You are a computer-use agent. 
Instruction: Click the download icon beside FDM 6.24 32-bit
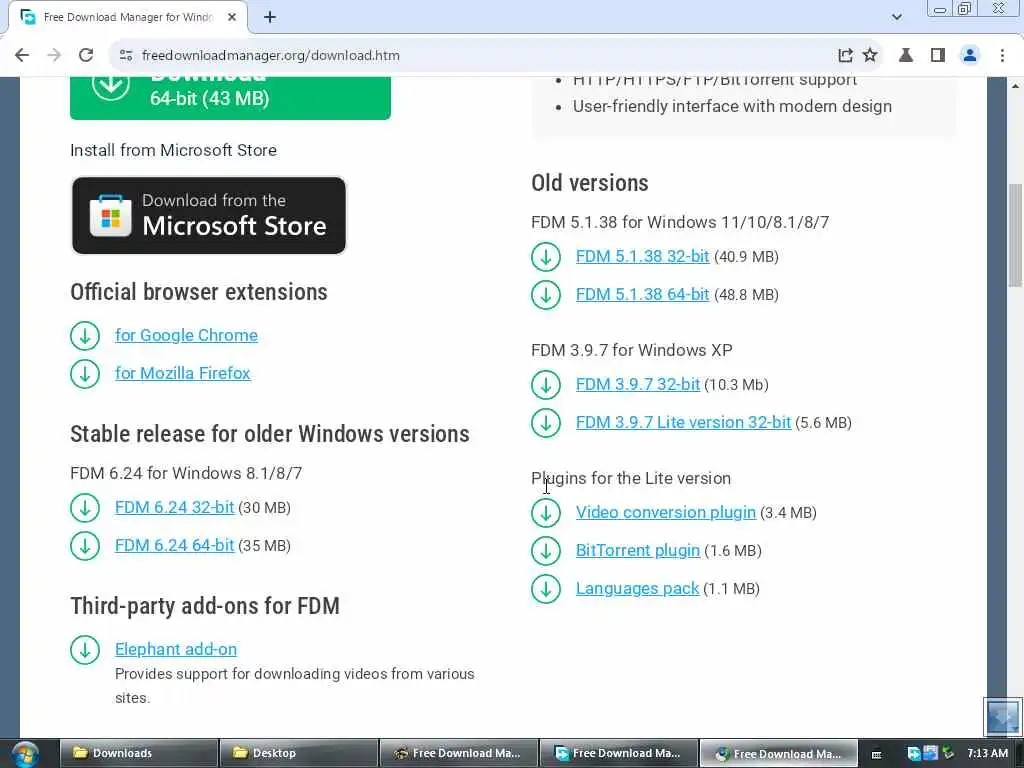point(85,507)
